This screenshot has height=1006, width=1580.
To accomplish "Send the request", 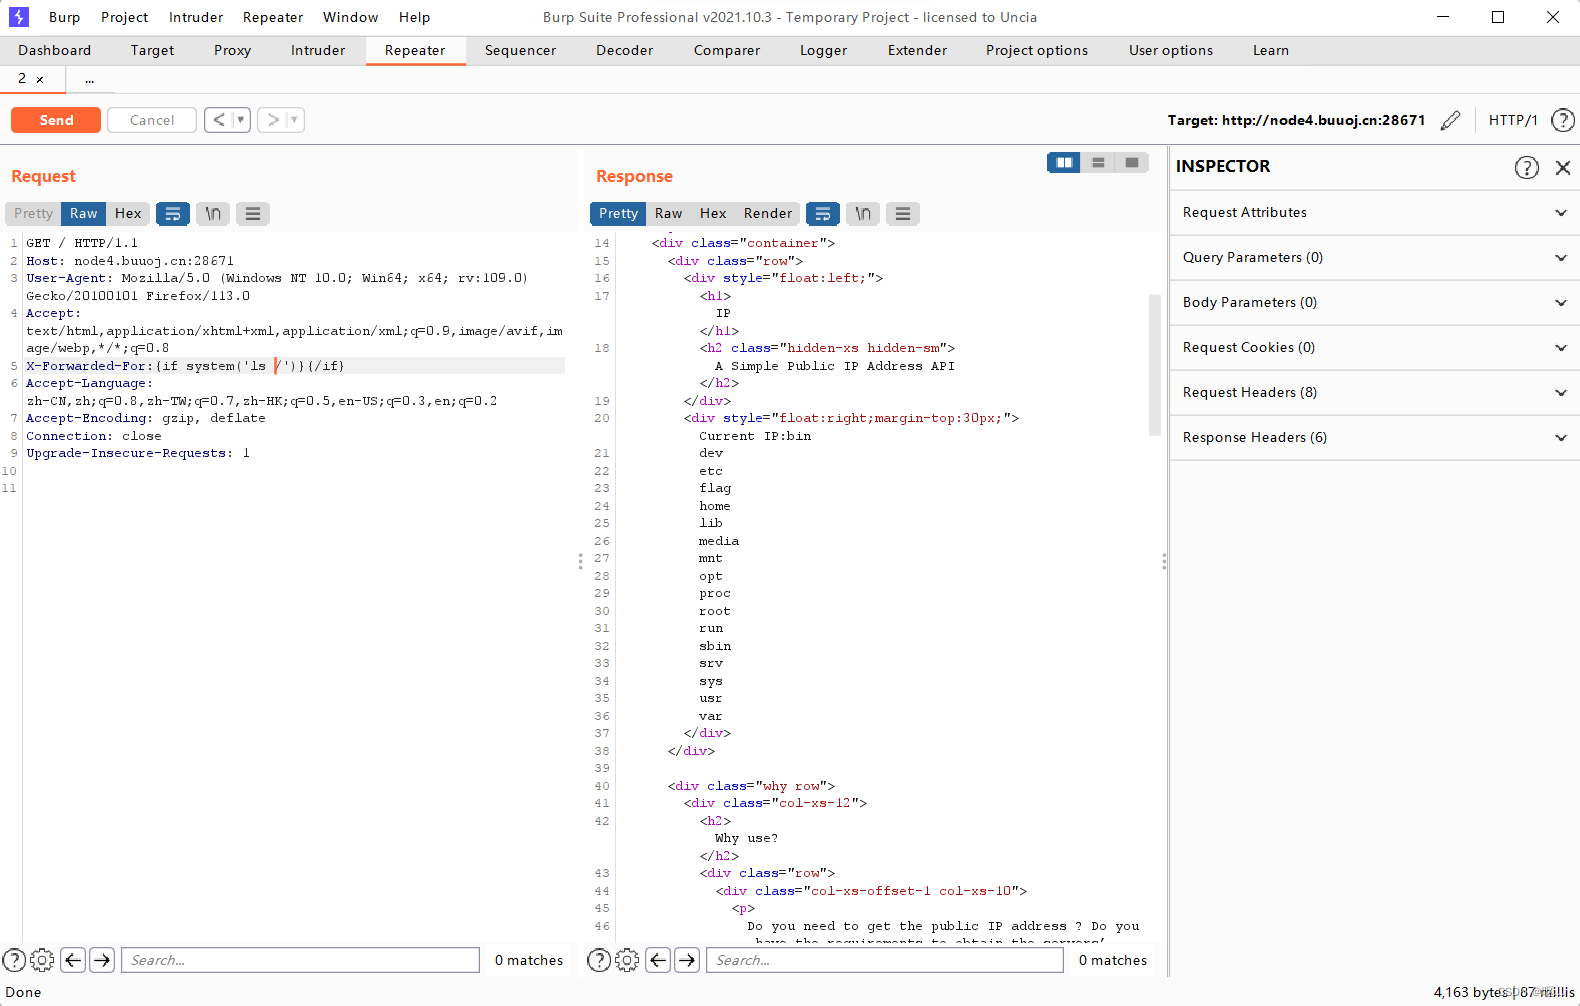I will click(x=56, y=120).
